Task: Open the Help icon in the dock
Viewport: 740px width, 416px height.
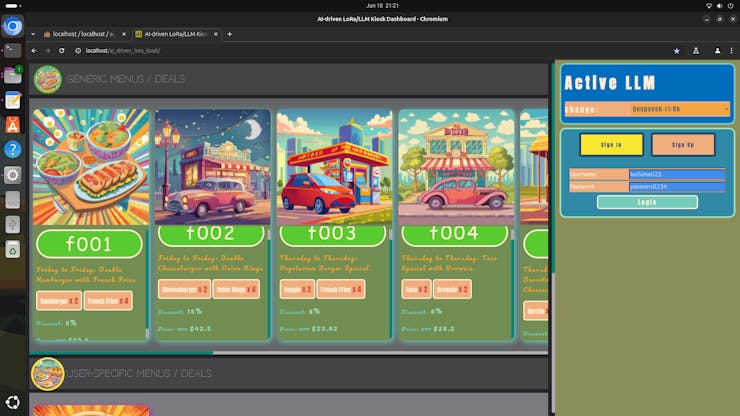Action: pyautogui.click(x=13, y=149)
